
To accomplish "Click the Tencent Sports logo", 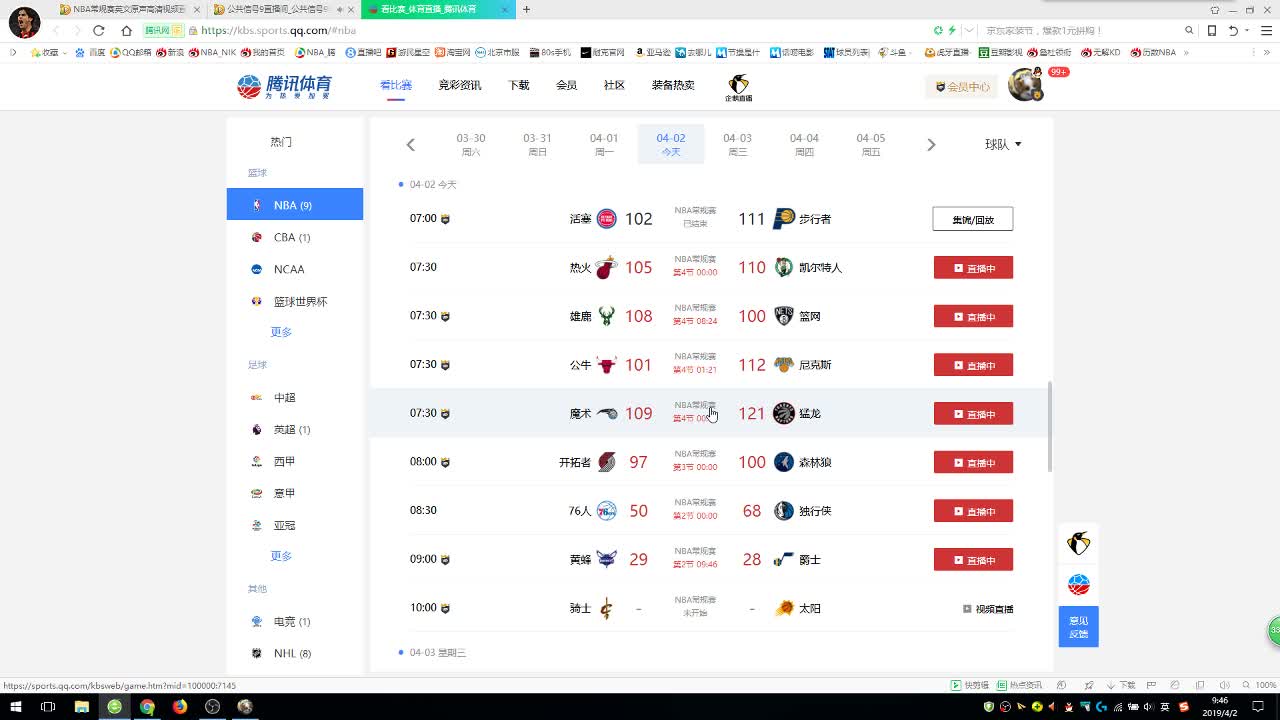I will (x=284, y=86).
